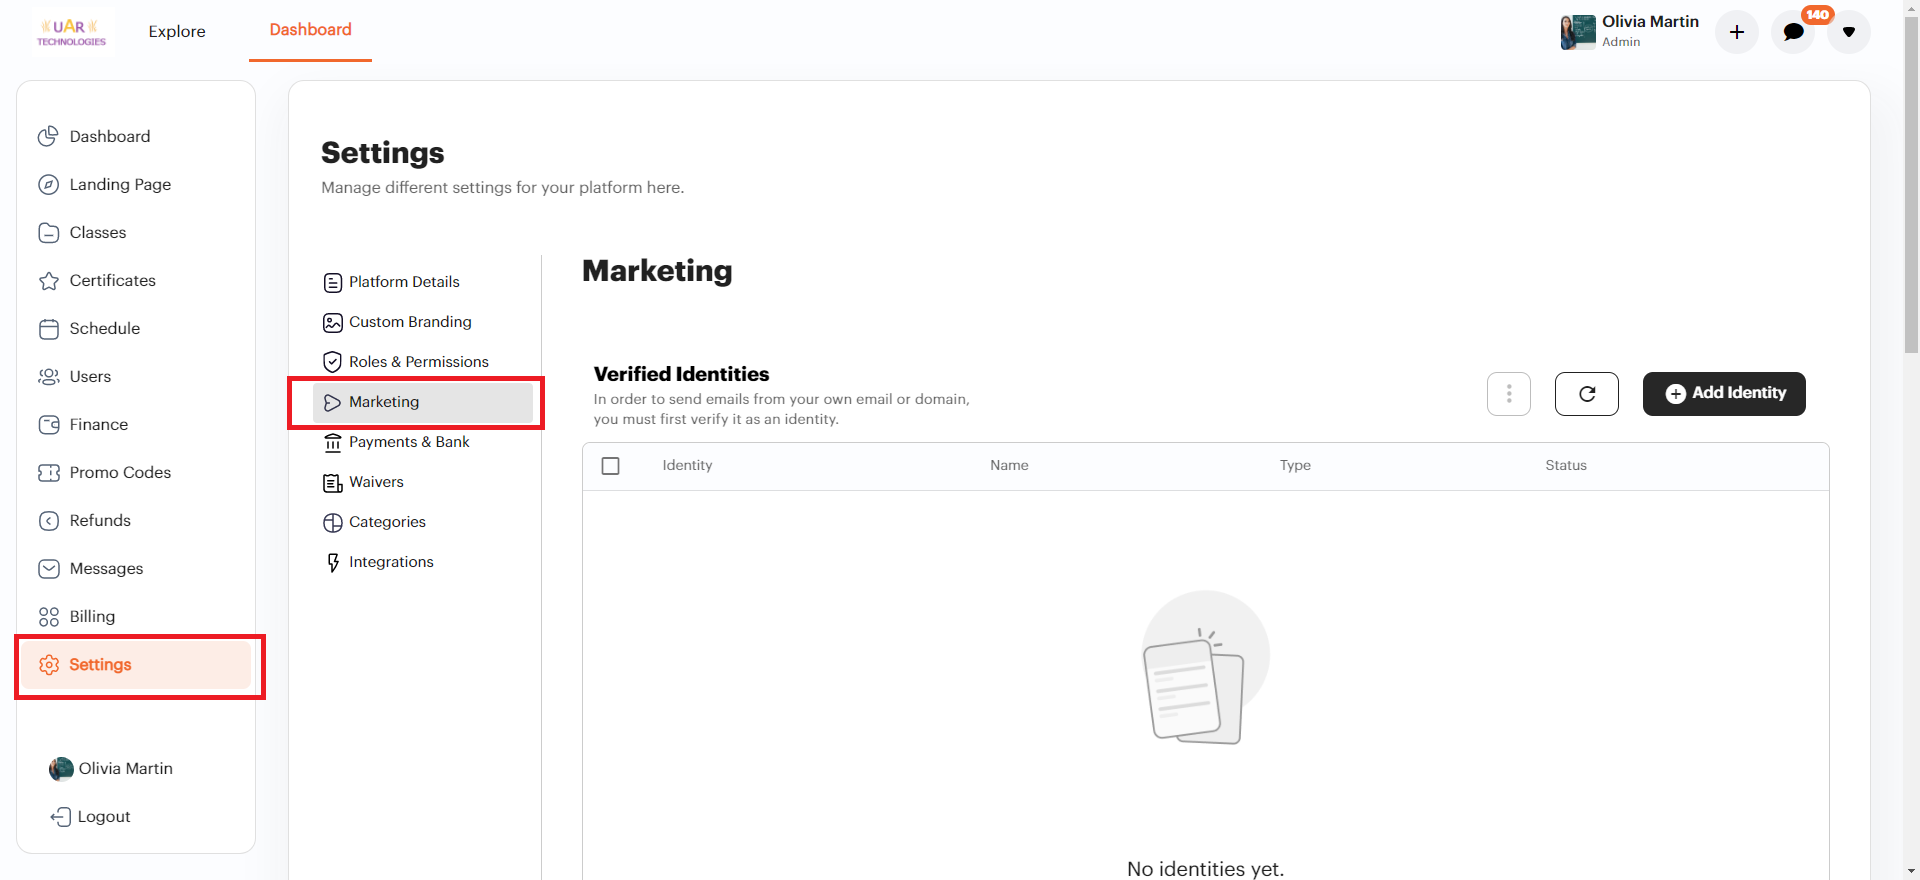
Task: Open the Explore tab
Action: coord(177,31)
